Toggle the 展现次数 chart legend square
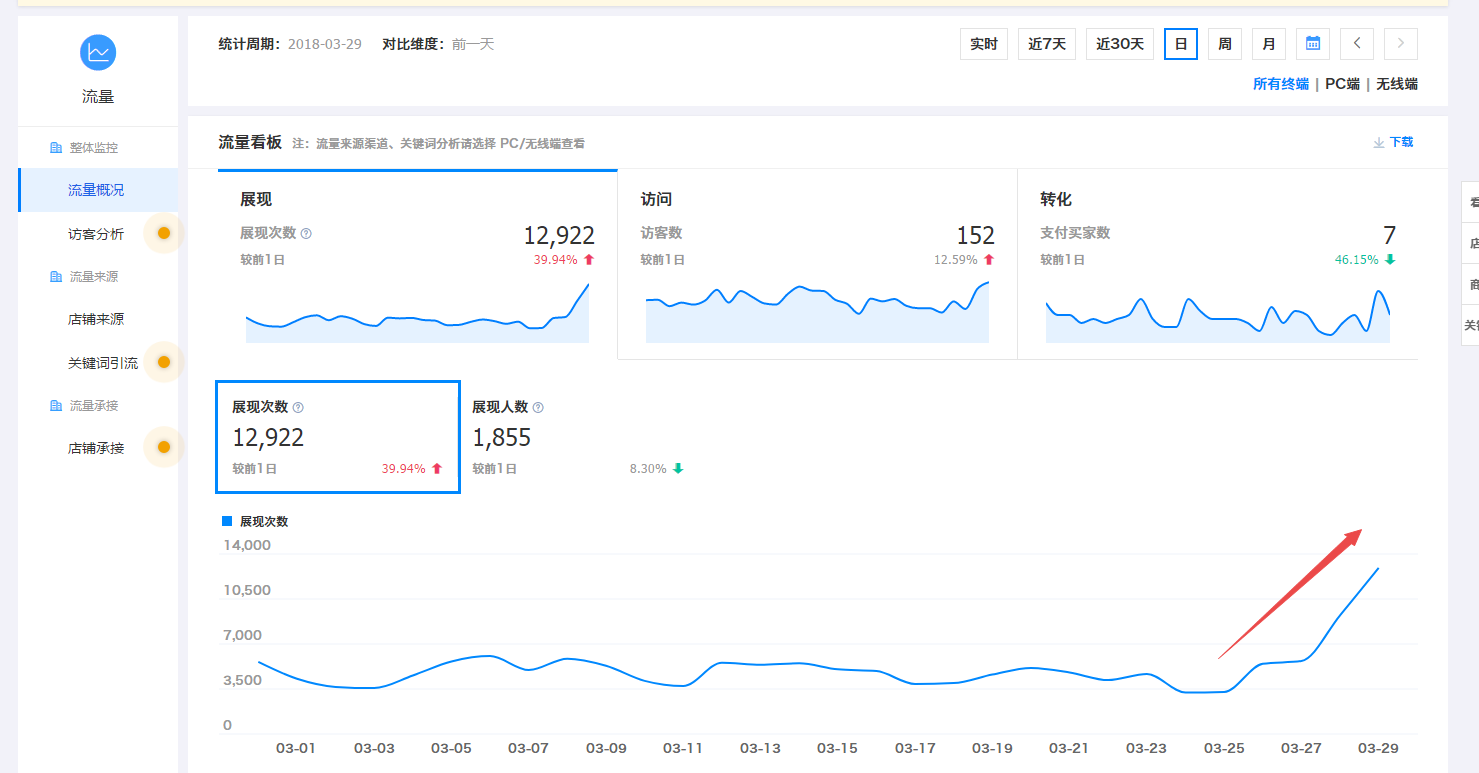The height and width of the screenshot is (773, 1479). pos(227,521)
